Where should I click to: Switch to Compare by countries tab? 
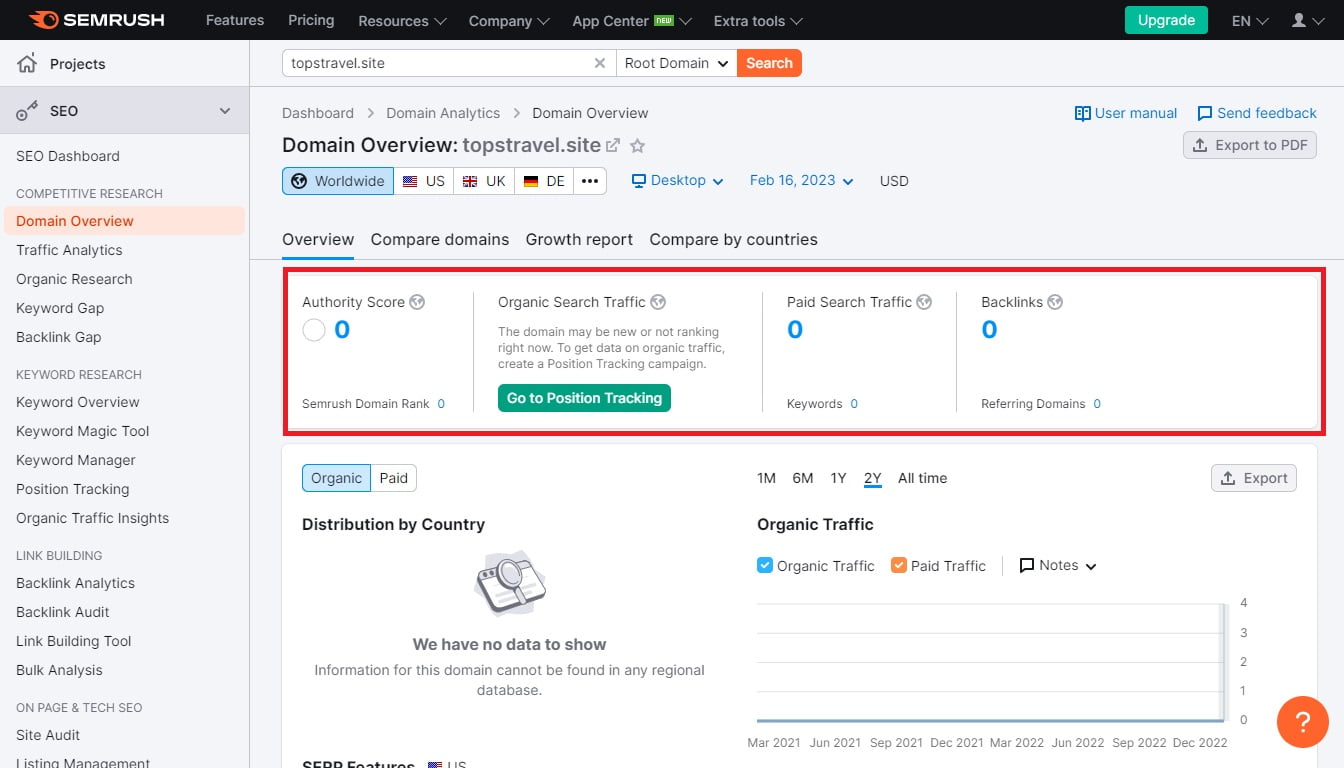coord(733,239)
